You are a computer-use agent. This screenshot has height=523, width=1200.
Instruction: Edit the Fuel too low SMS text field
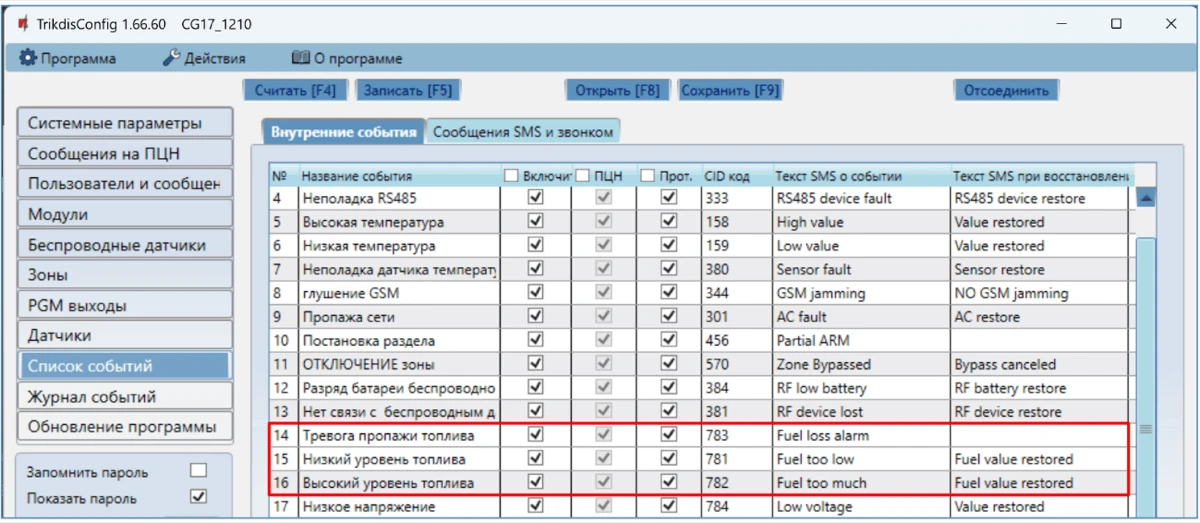pyautogui.click(x=858, y=460)
